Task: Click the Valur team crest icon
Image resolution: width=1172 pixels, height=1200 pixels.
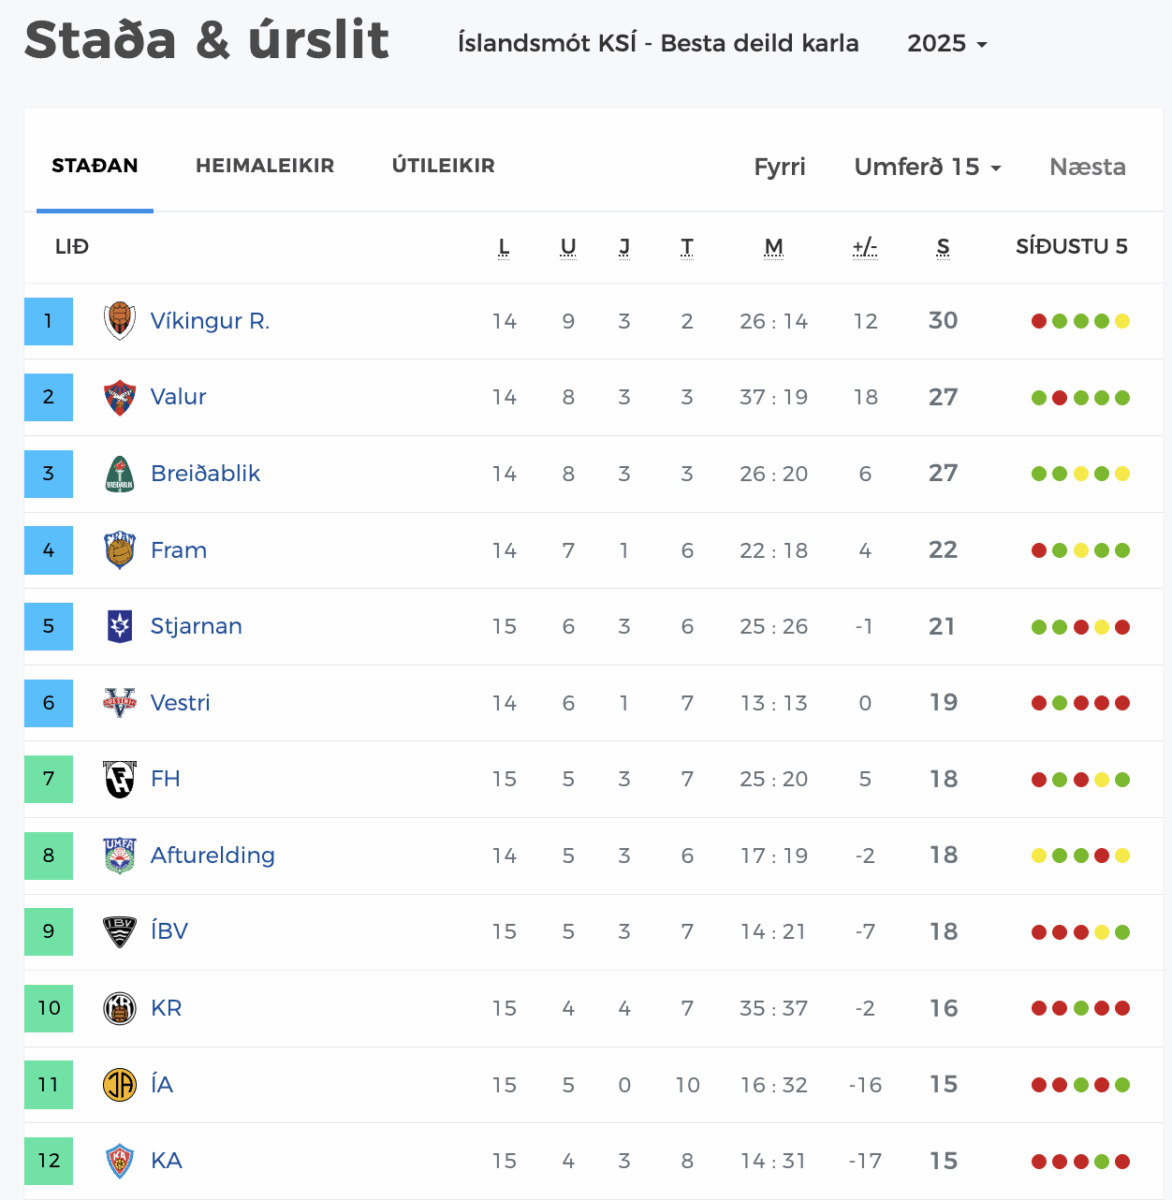Action: tap(120, 397)
